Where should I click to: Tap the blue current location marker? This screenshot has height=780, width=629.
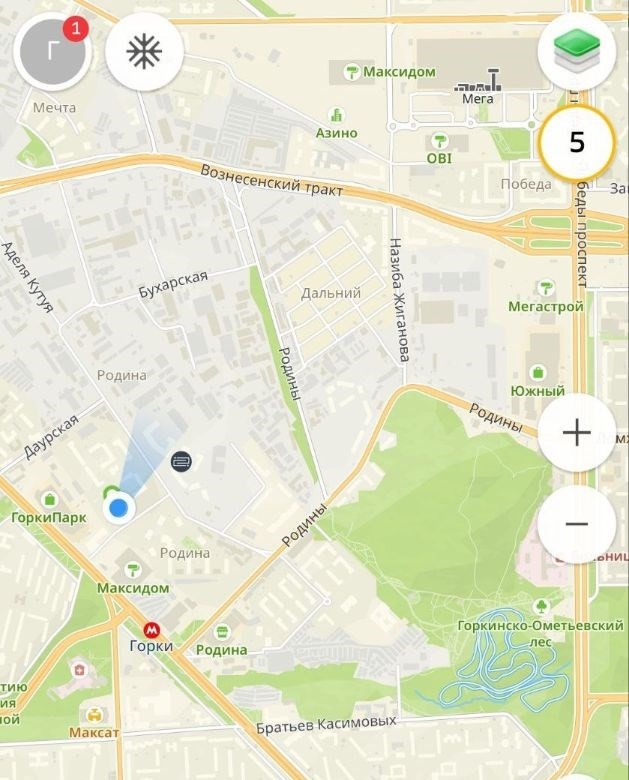(x=118, y=508)
